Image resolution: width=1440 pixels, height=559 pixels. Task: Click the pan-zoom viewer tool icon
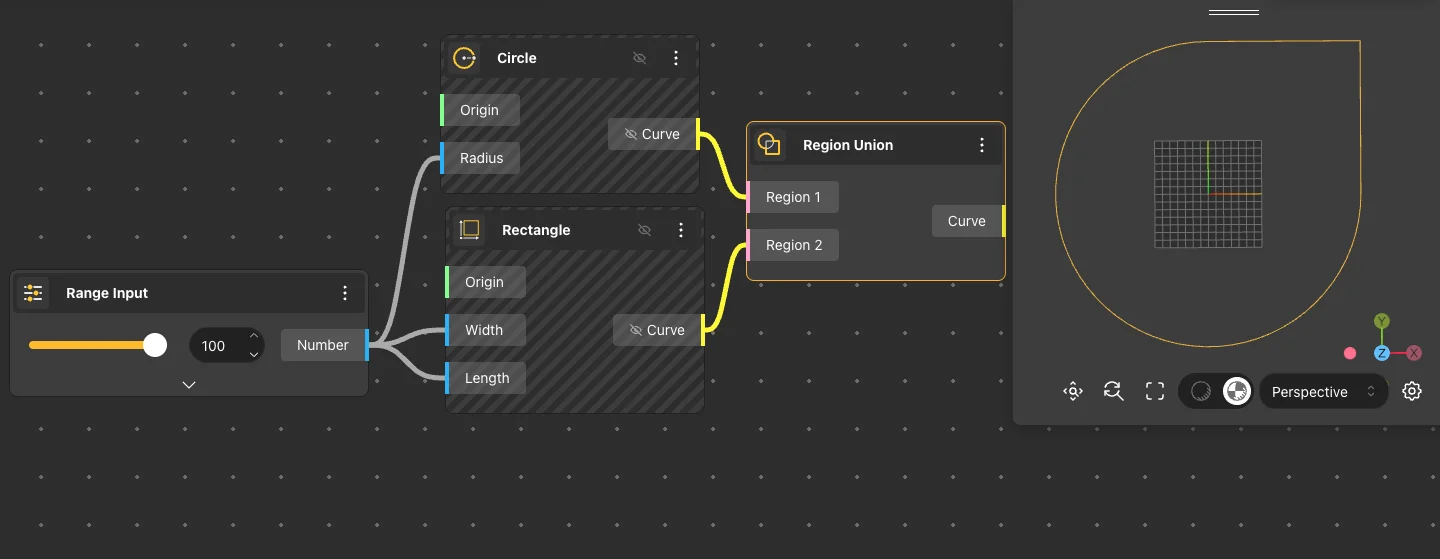coord(1072,392)
